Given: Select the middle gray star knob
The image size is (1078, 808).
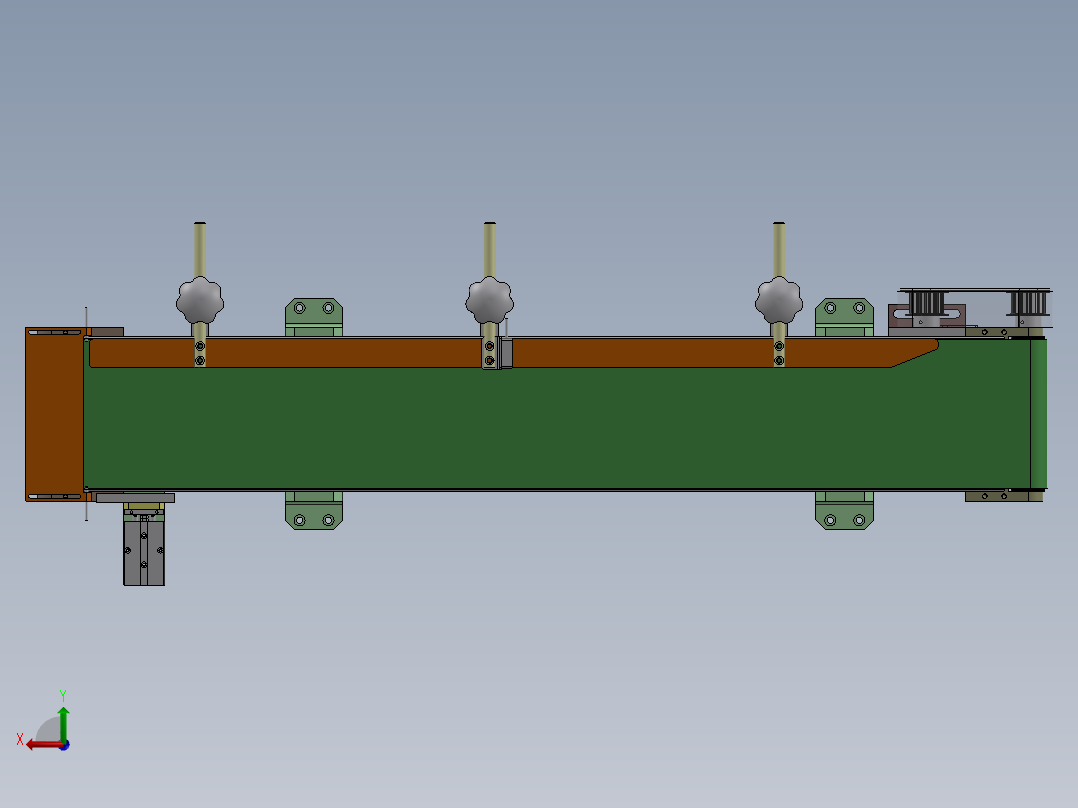Looking at the screenshot, I should pos(490,301).
